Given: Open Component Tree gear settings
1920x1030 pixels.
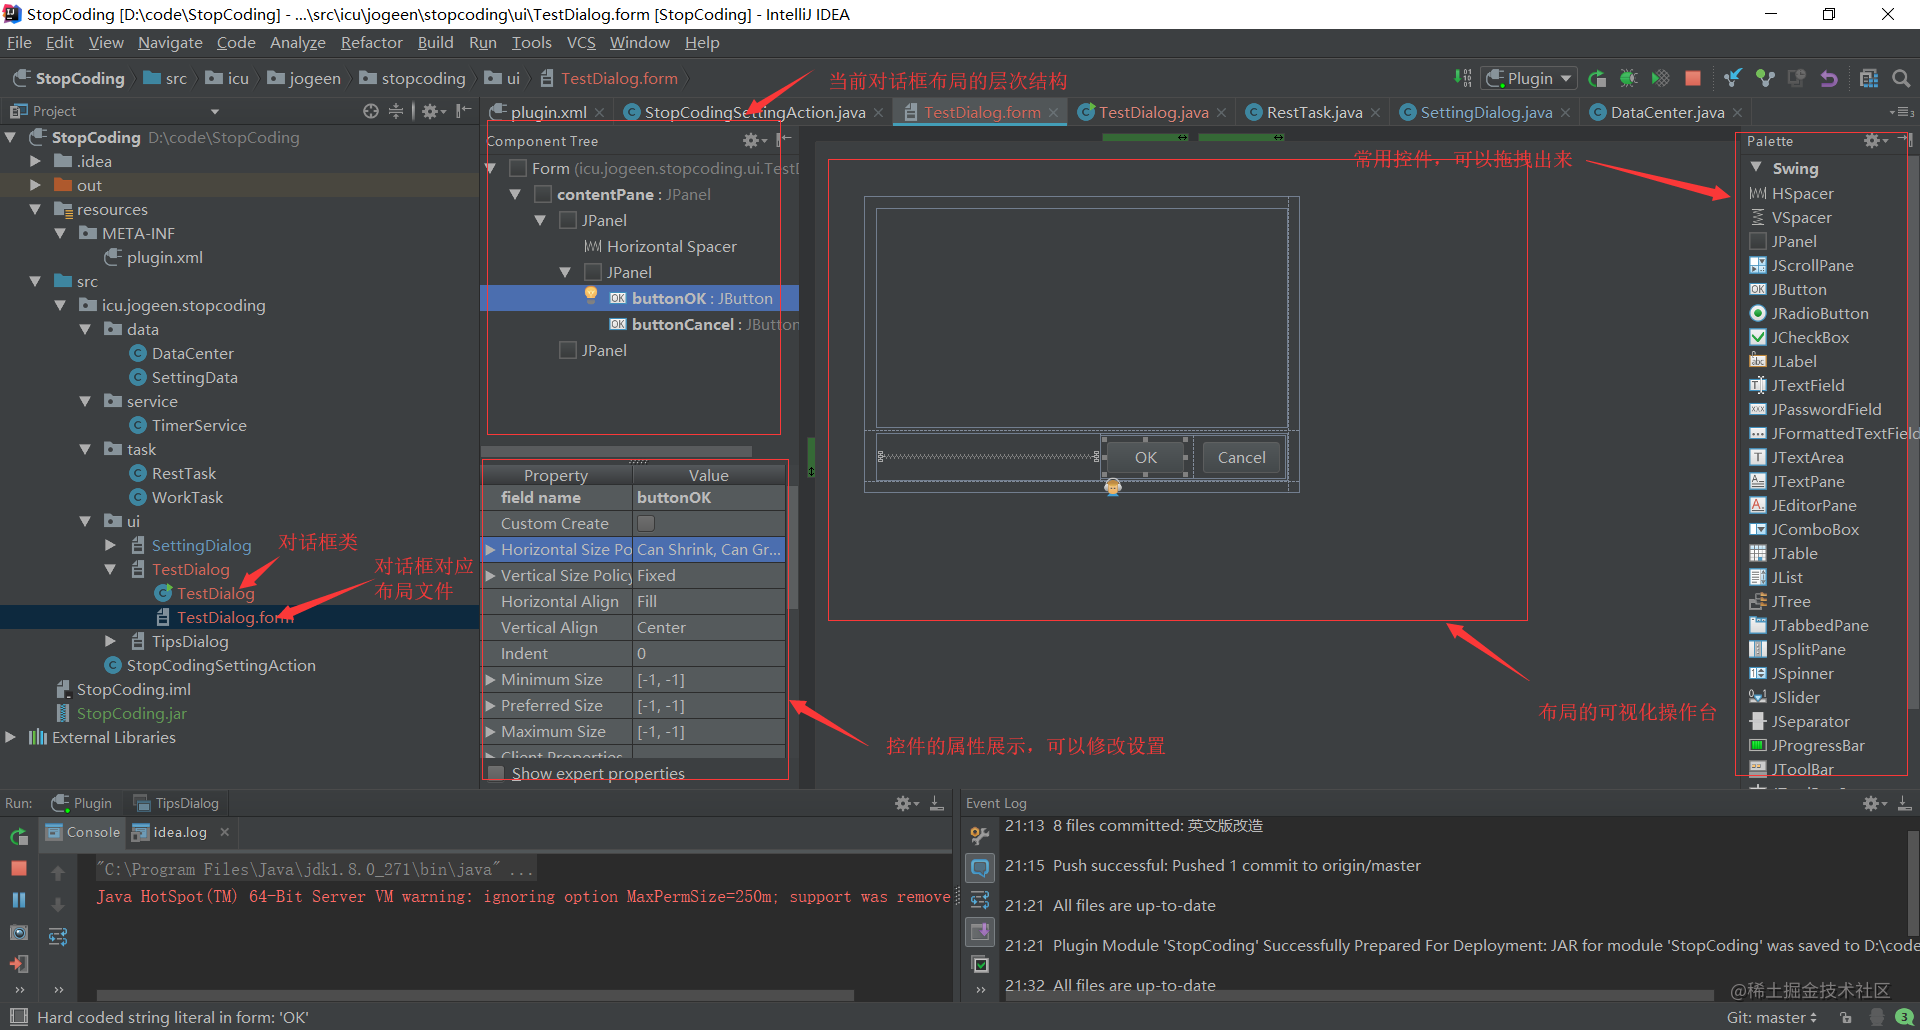Looking at the screenshot, I should 754,141.
